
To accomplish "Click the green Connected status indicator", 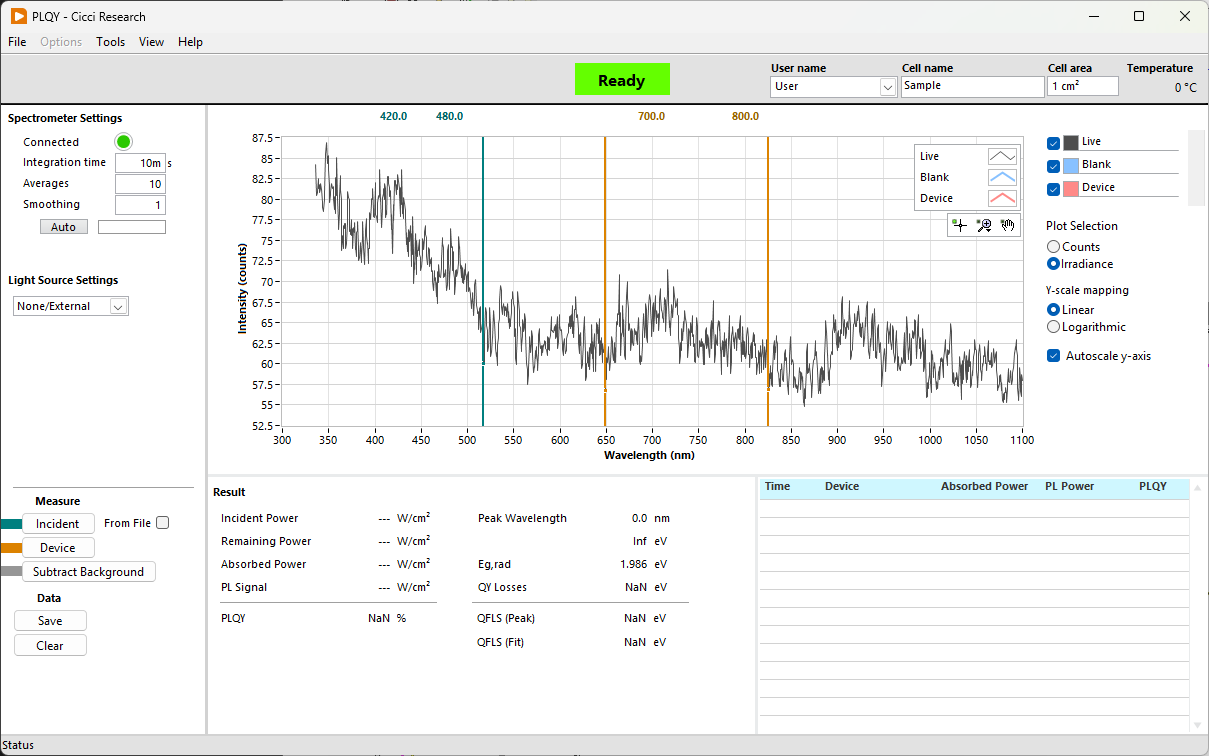I will coord(124,142).
